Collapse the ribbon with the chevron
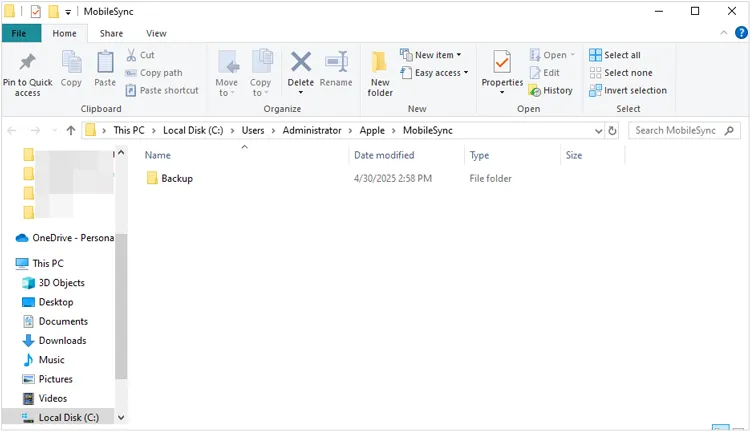The height and width of the screenshot is (431, 750). coord(723,33)
